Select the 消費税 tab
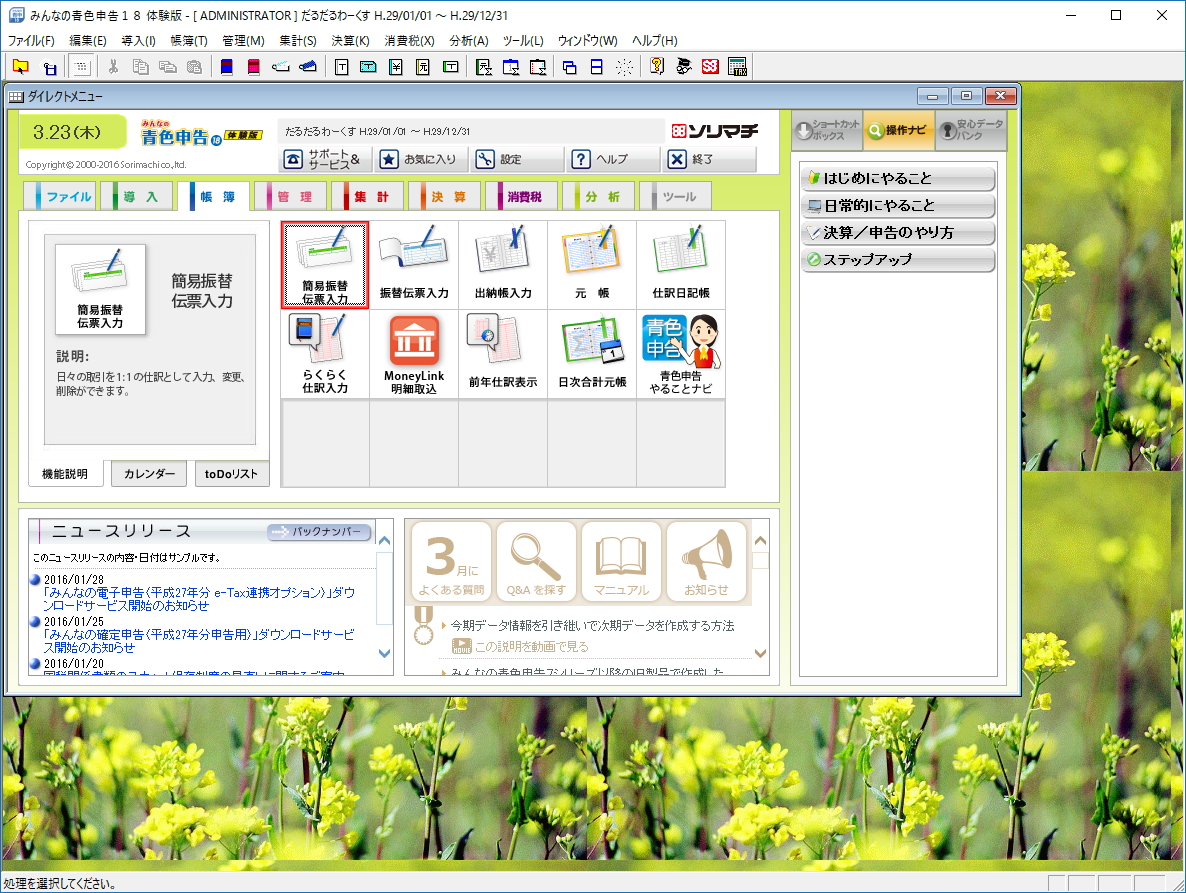The width and height of the screenshot is (1186, 893). pos(523,197)
